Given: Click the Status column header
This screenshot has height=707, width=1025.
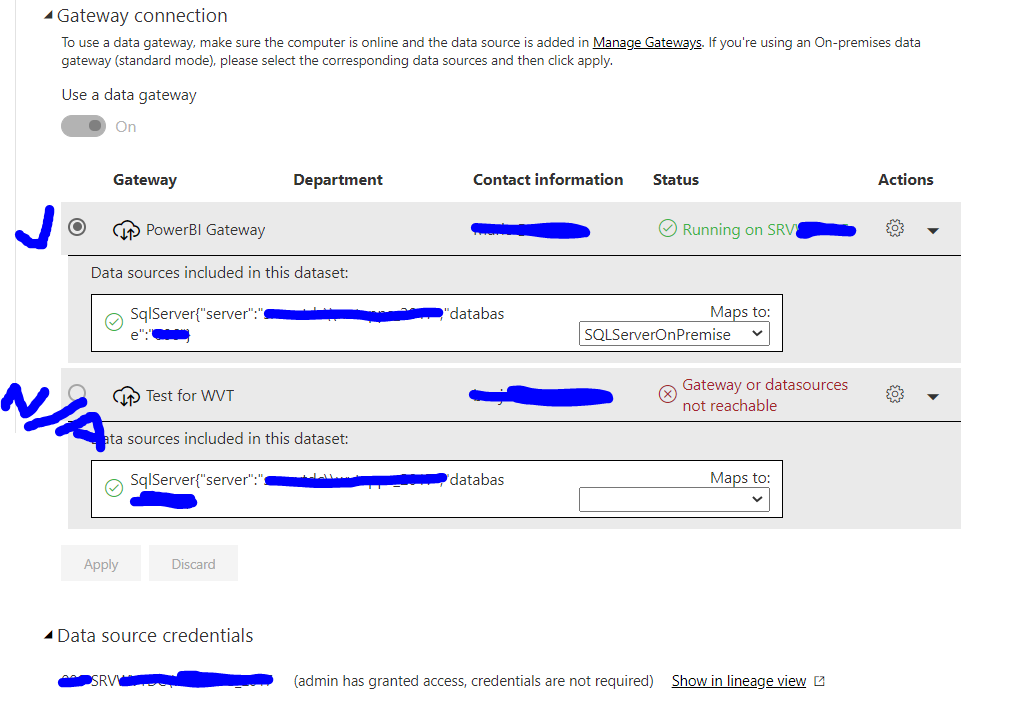Looking at the screenshot, I should (x=676, y=180).
